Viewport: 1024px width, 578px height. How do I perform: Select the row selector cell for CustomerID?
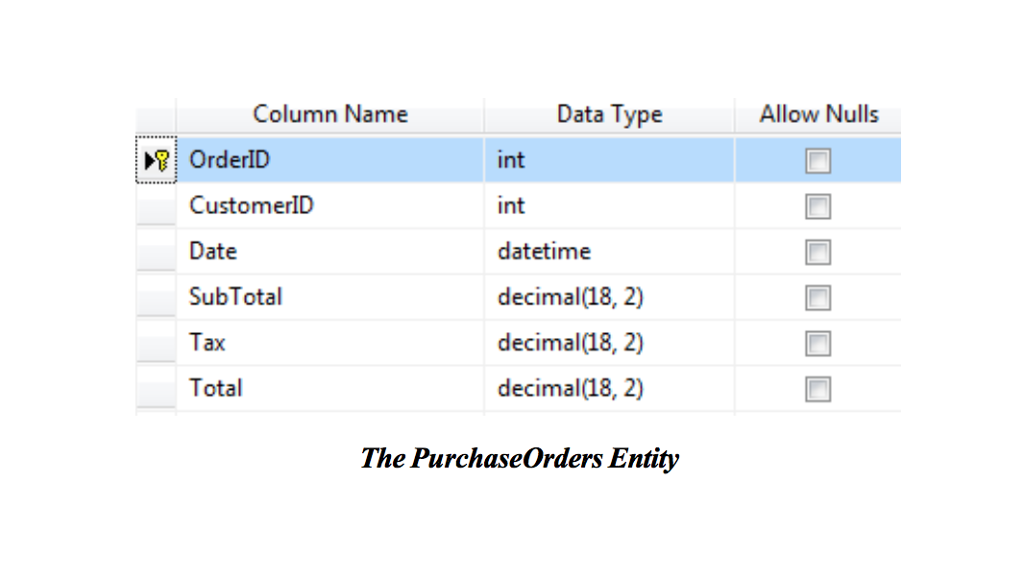coord(158,206)
